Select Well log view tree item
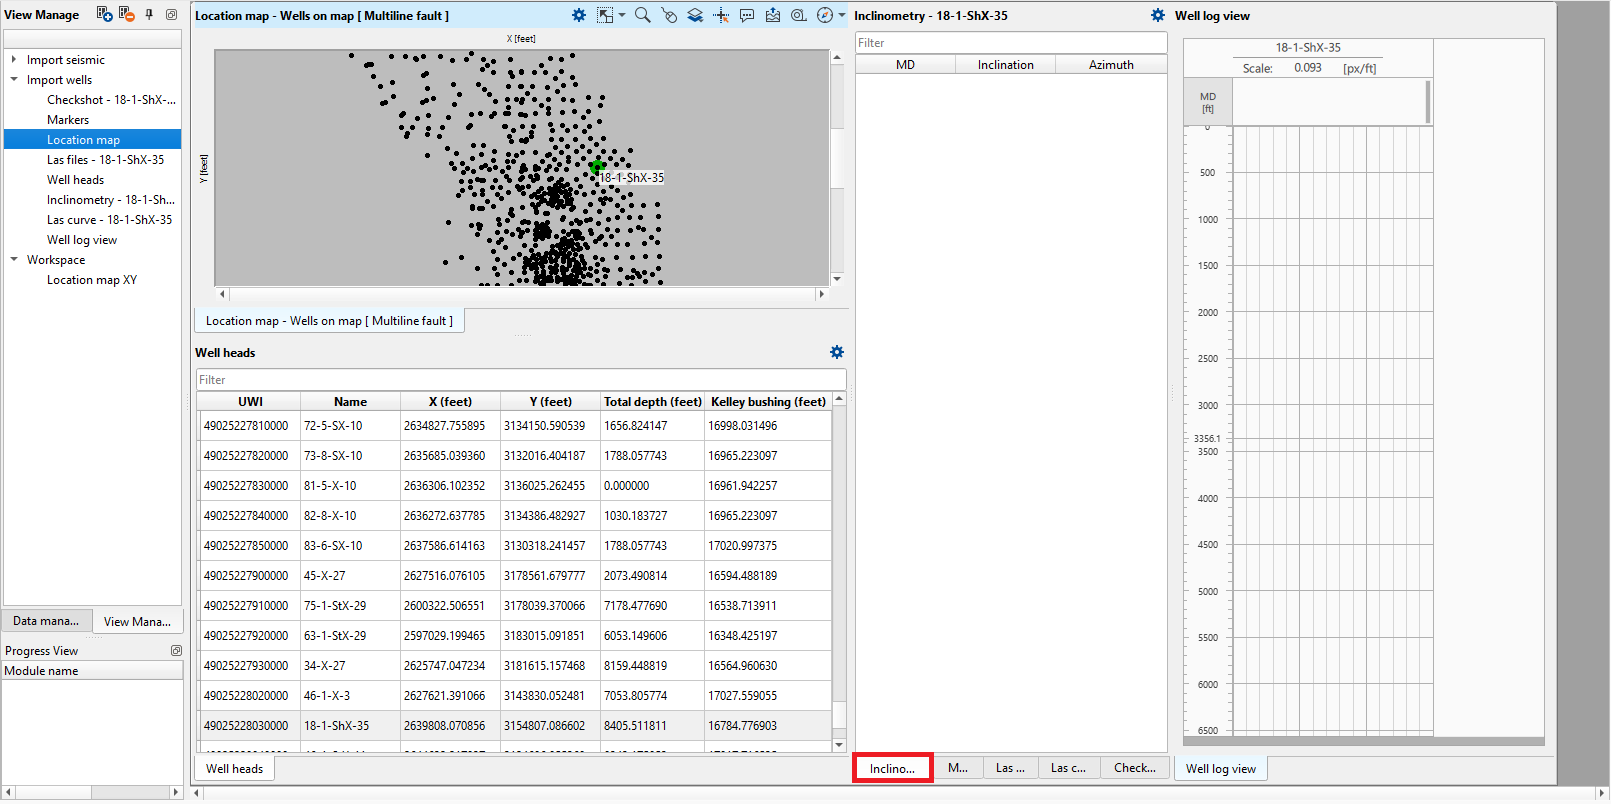Image resolution: width=1611 pixels, height=804 pixels. (82, 240)
